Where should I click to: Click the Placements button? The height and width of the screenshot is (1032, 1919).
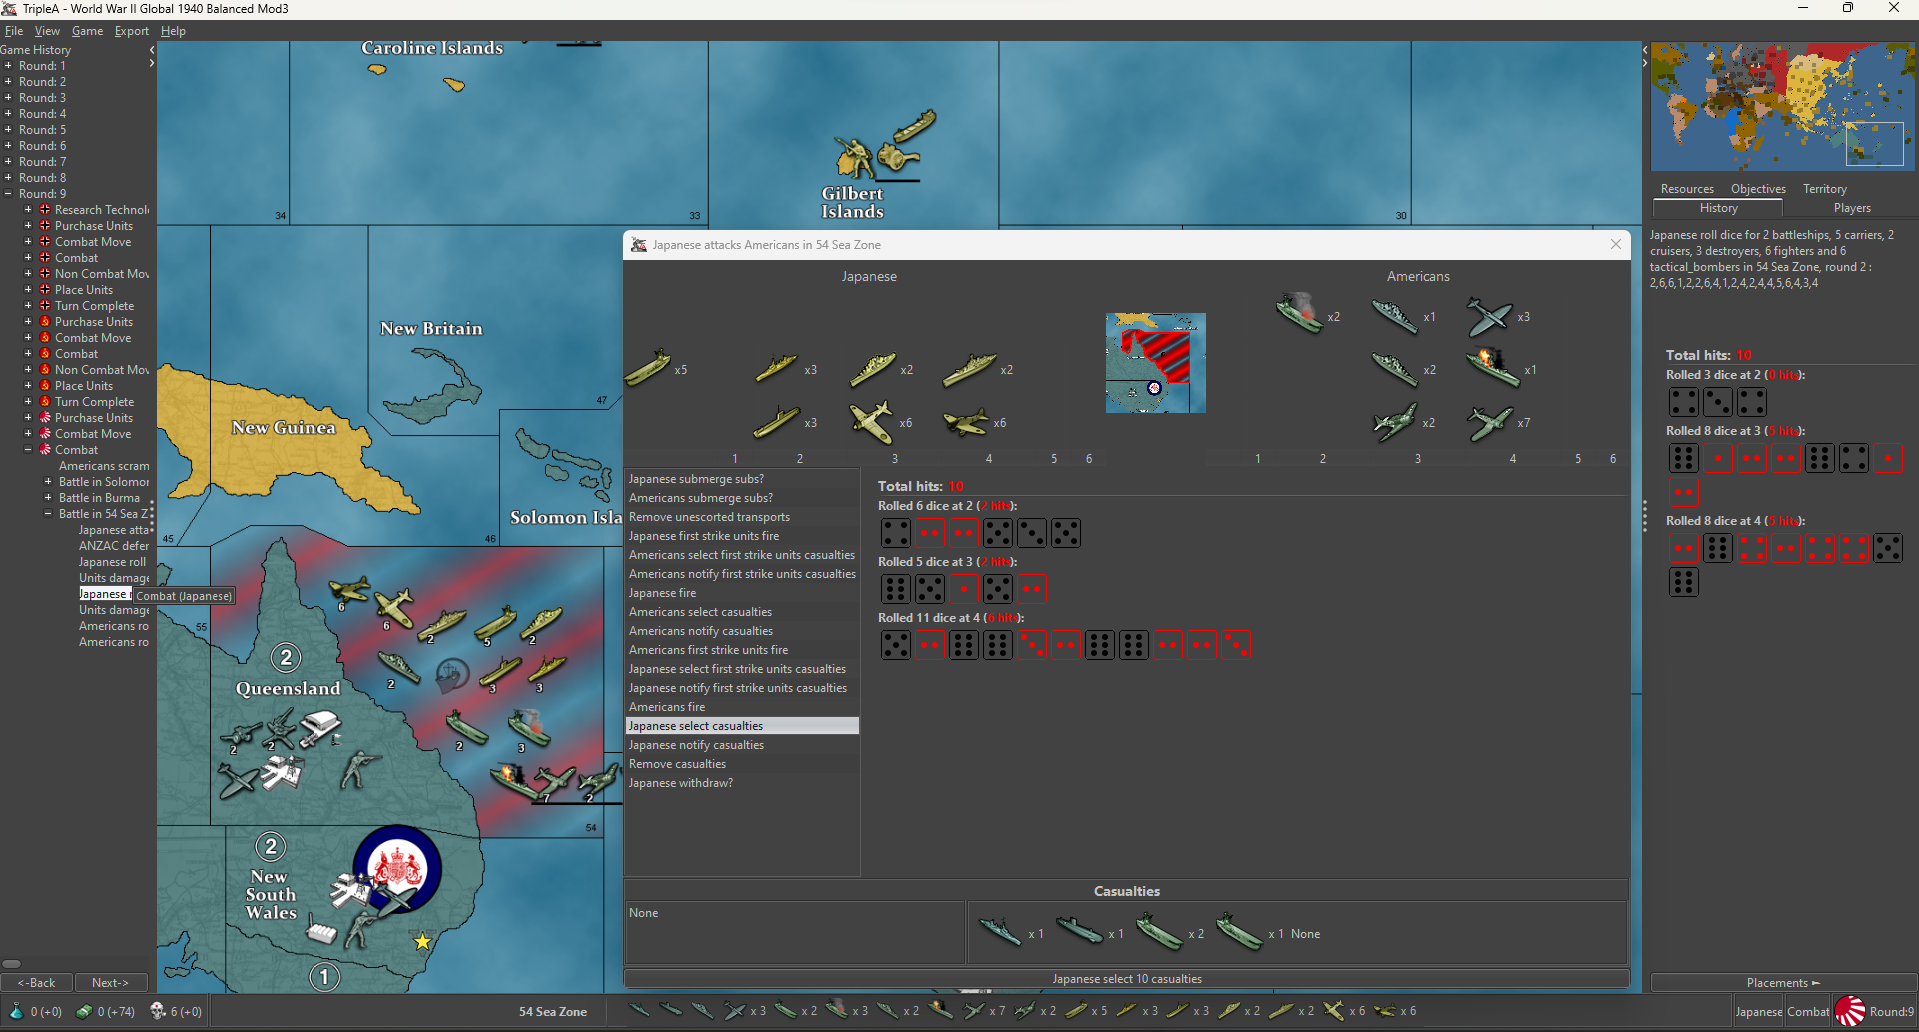click(x=1783, y=983)
